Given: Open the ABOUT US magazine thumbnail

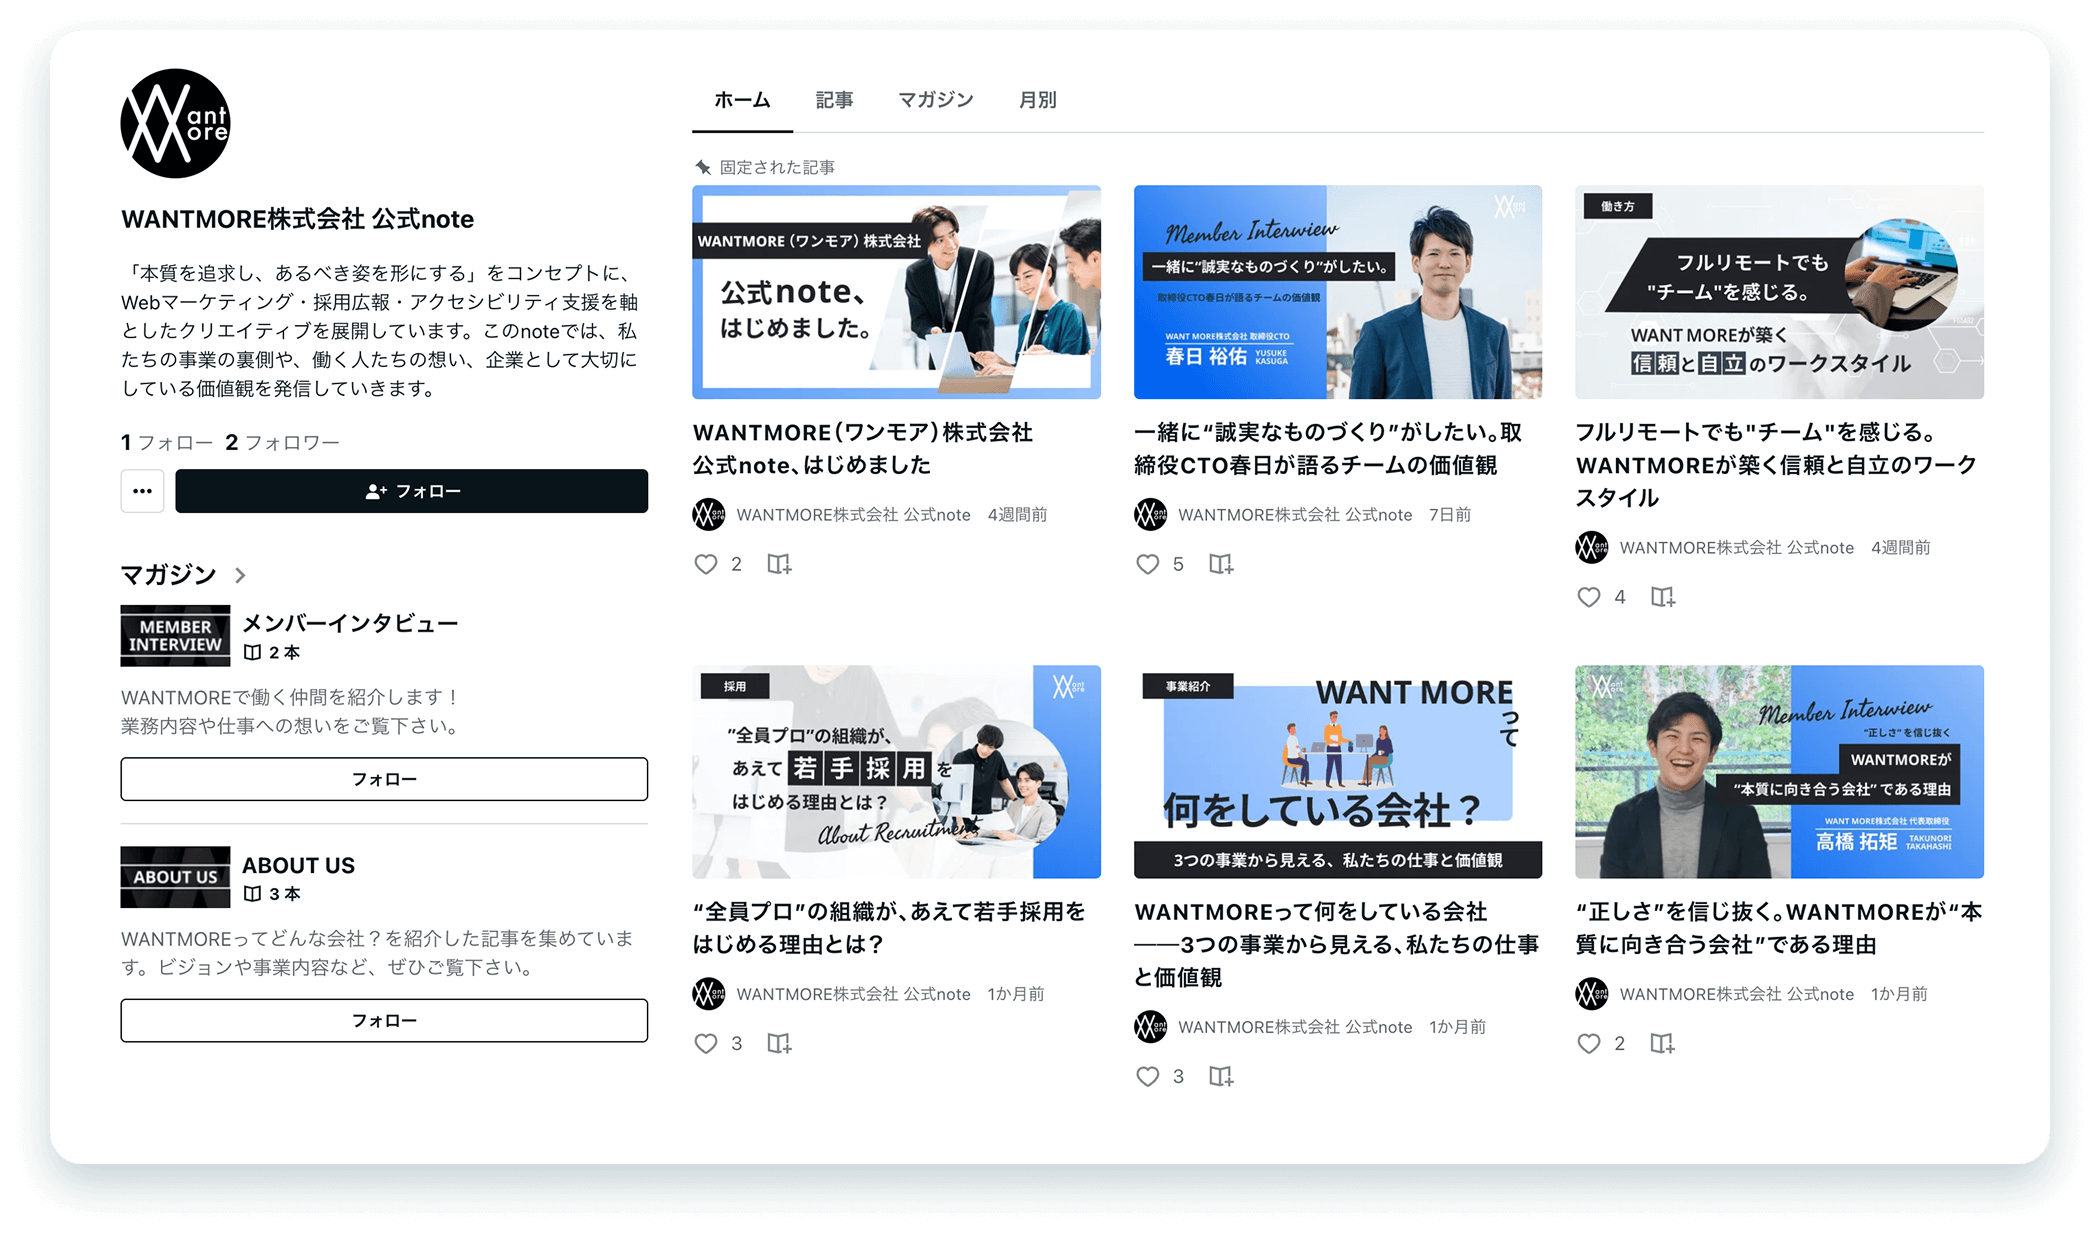Looking at the screenshot, I should 175,877.
